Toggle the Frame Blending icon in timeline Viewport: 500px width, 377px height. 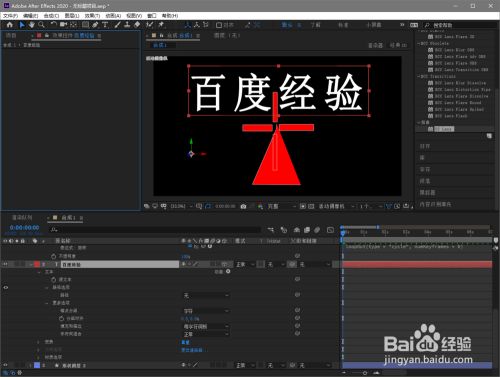[x=307, y=230]
